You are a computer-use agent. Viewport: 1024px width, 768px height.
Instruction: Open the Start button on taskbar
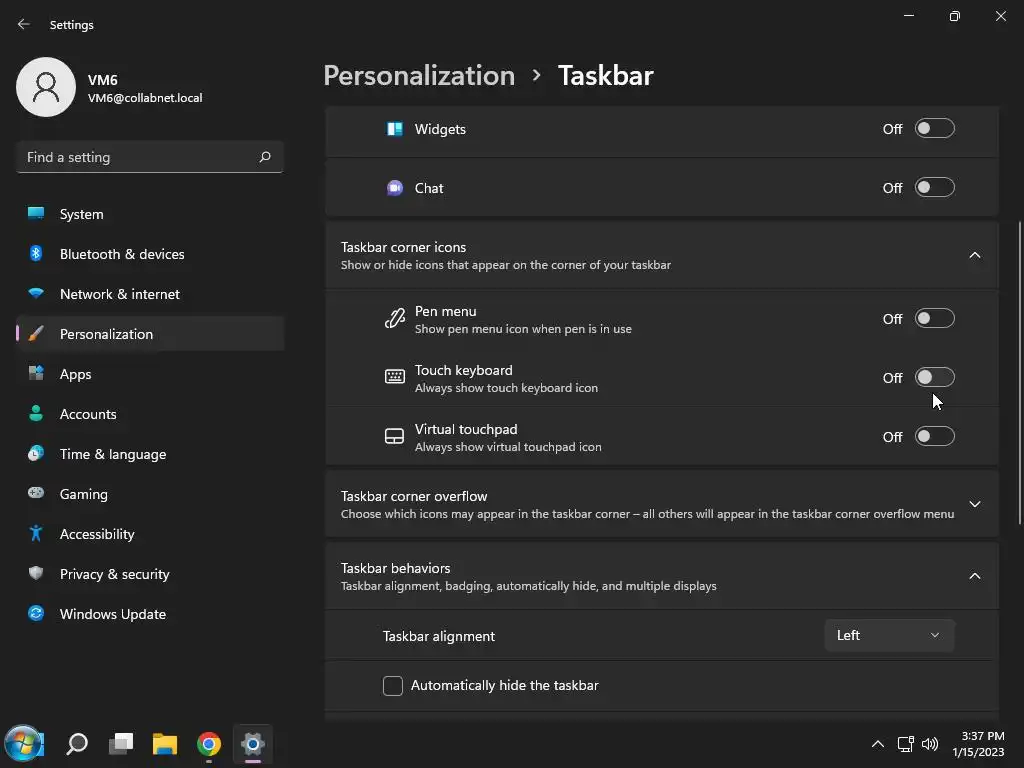24,743
